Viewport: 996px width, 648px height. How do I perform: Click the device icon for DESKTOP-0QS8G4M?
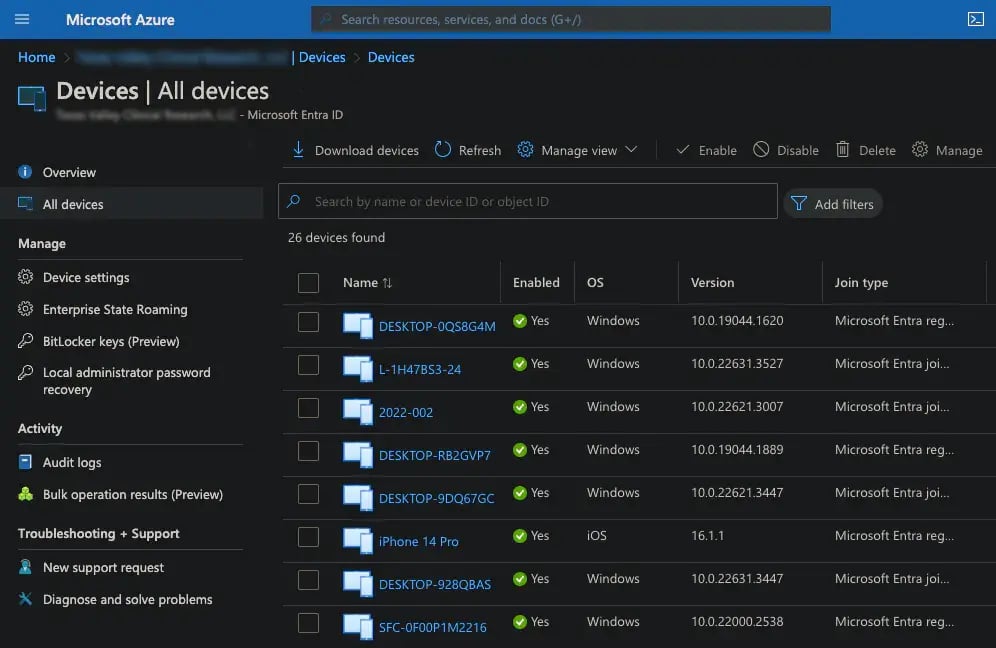pyautogui.click(x=358, y=325)
